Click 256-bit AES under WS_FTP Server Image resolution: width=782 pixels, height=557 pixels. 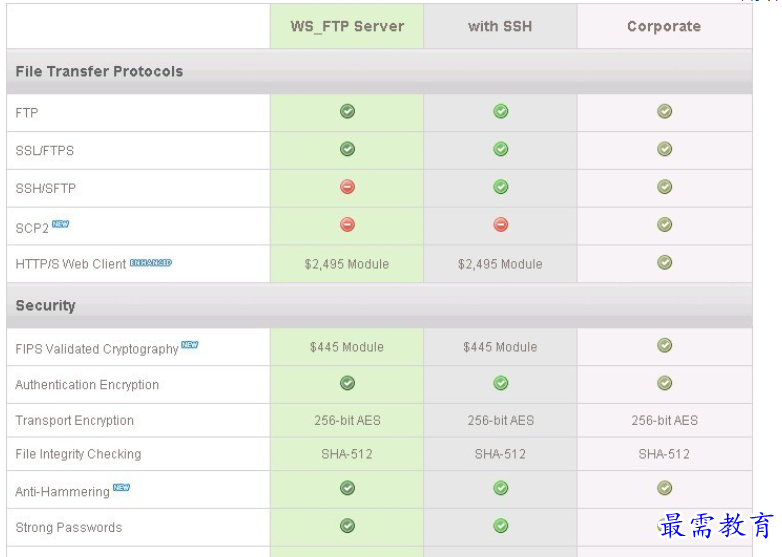[x=347, y=421]
